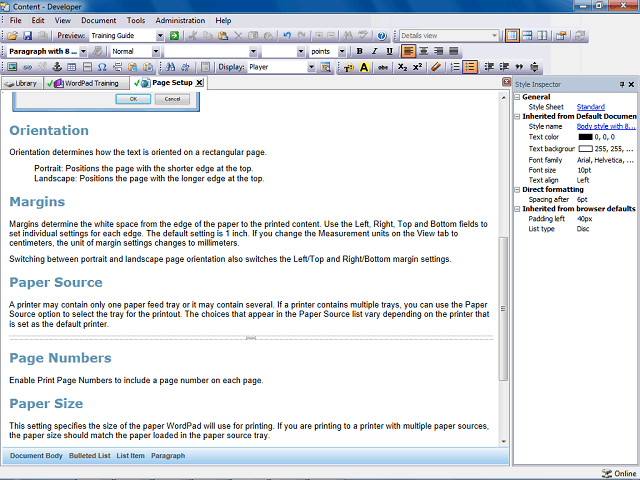Switch to the WordPad Training tab
The width and height of the screenshot is (640, 480).
[x=87, y=83]
